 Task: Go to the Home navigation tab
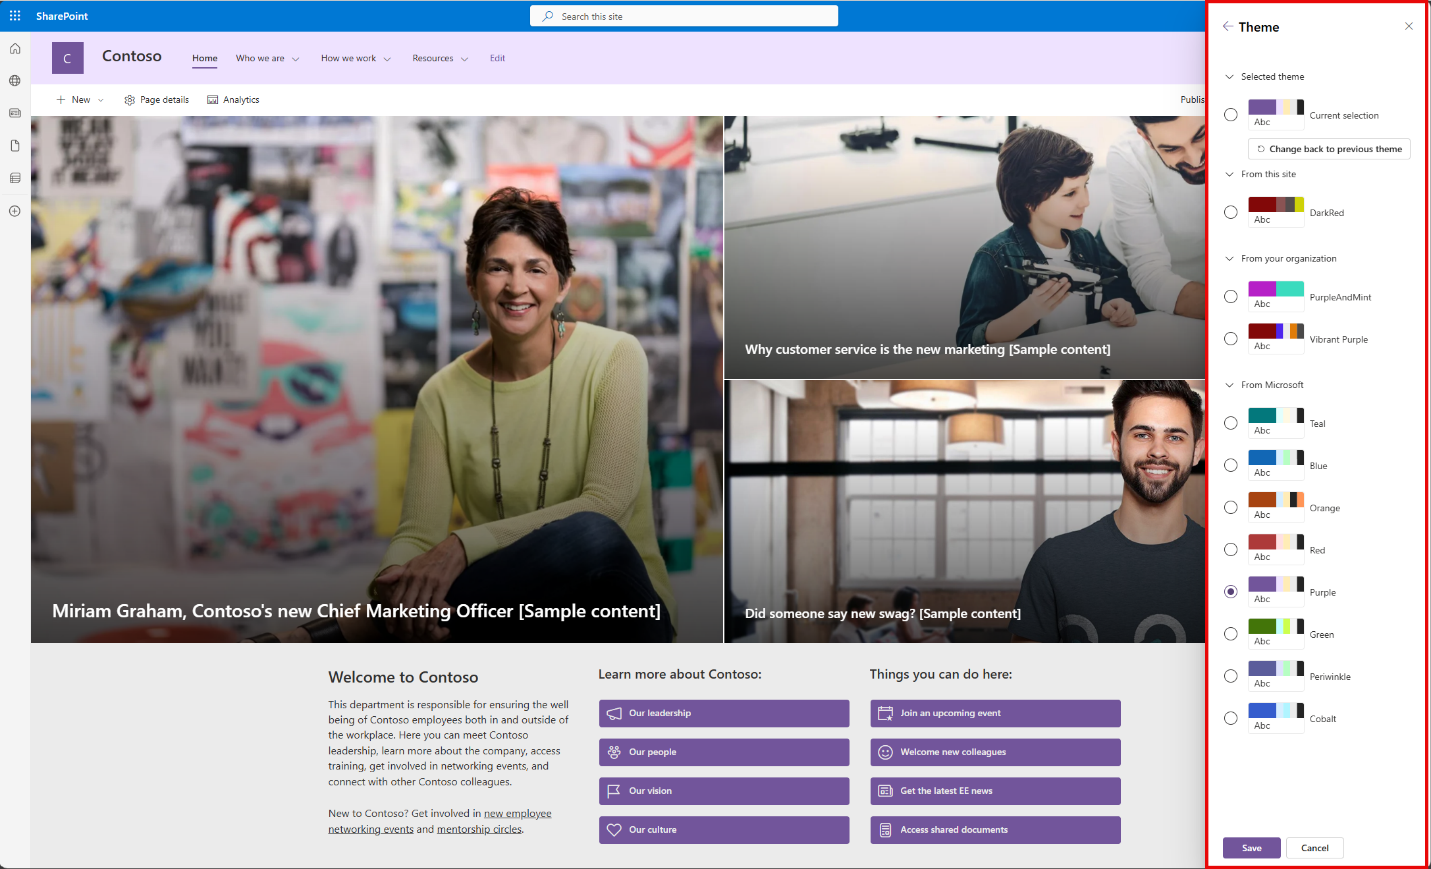(205, 58)
